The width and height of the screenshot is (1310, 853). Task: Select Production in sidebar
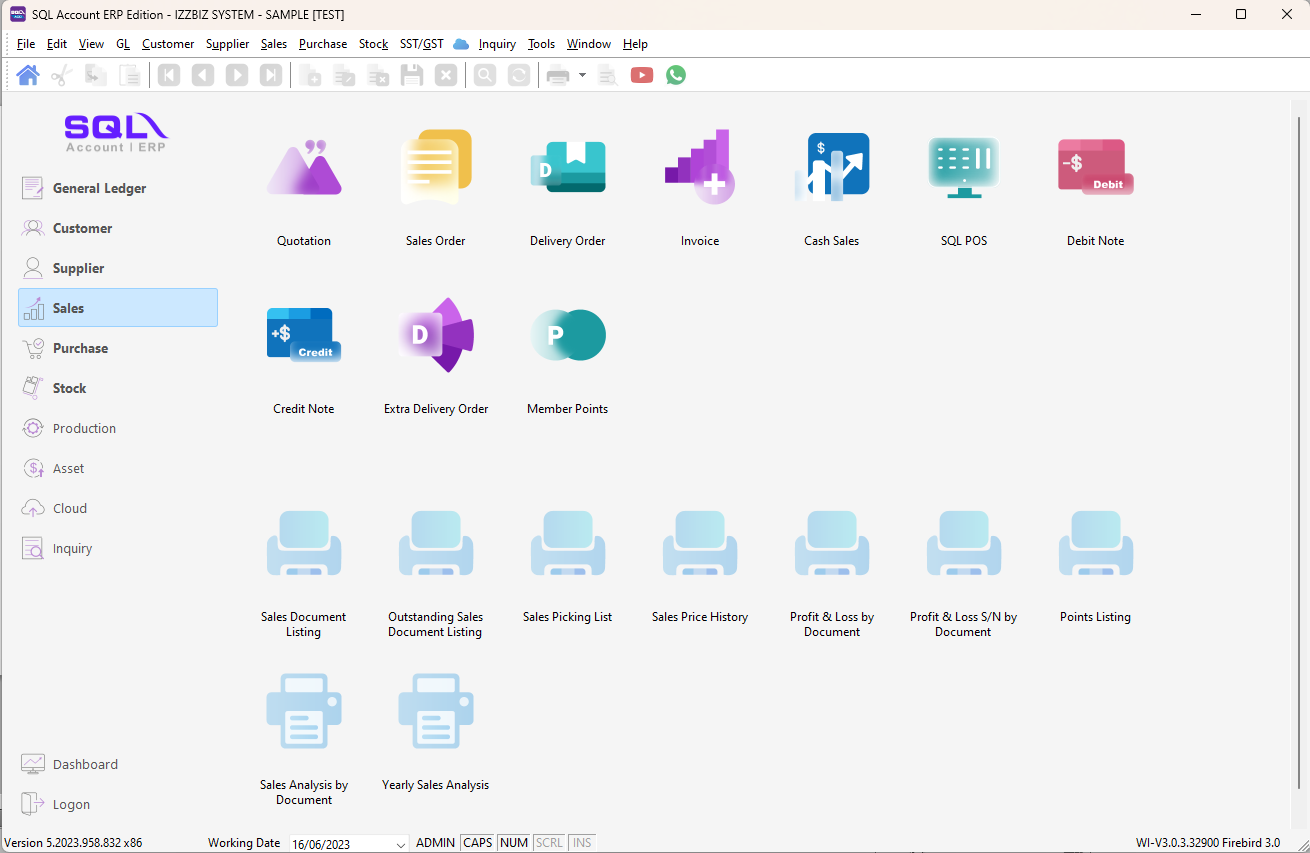click(118, 428)
